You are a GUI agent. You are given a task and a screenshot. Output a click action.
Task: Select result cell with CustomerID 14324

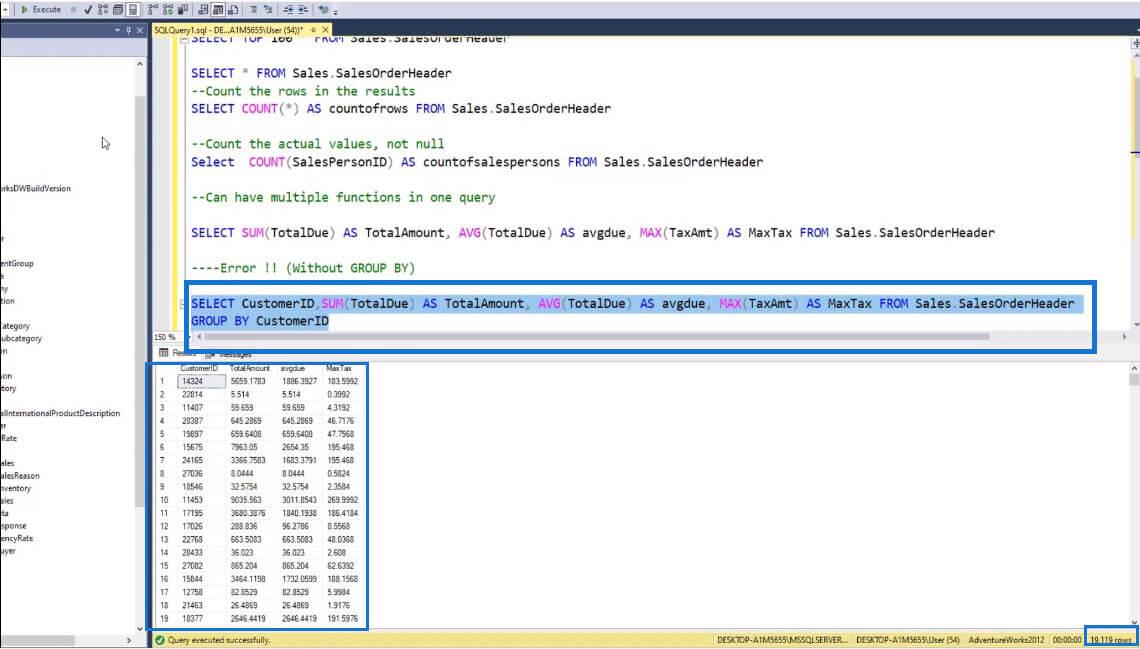tap(201, 381)
